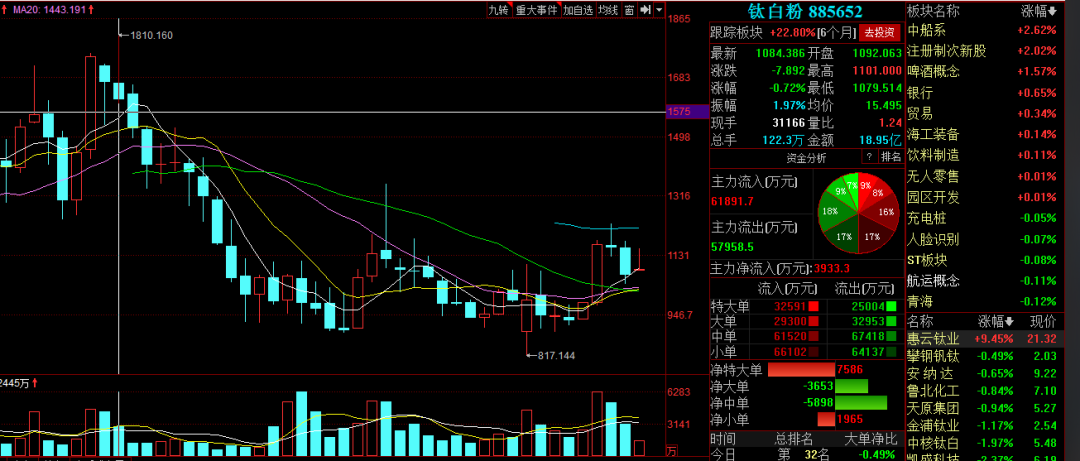Click the 主力净流入 3933.3 value
The width and height of the screenshot is (1080, 461).
point(832,269)
